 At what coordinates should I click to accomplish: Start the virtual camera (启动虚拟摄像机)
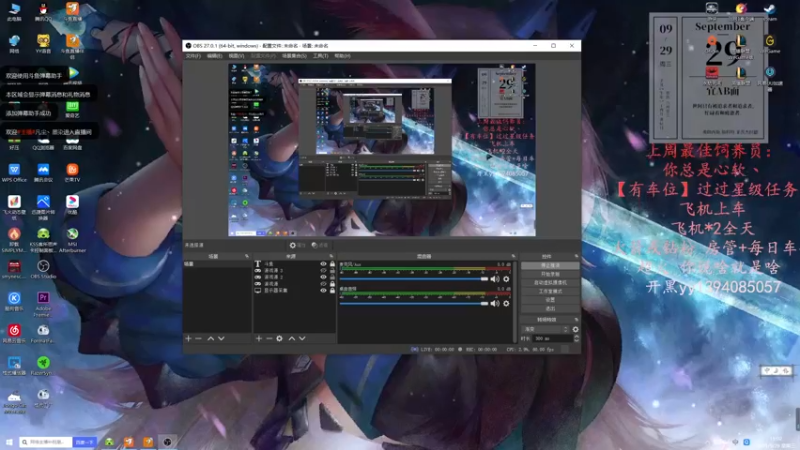(x=550, y=283)
